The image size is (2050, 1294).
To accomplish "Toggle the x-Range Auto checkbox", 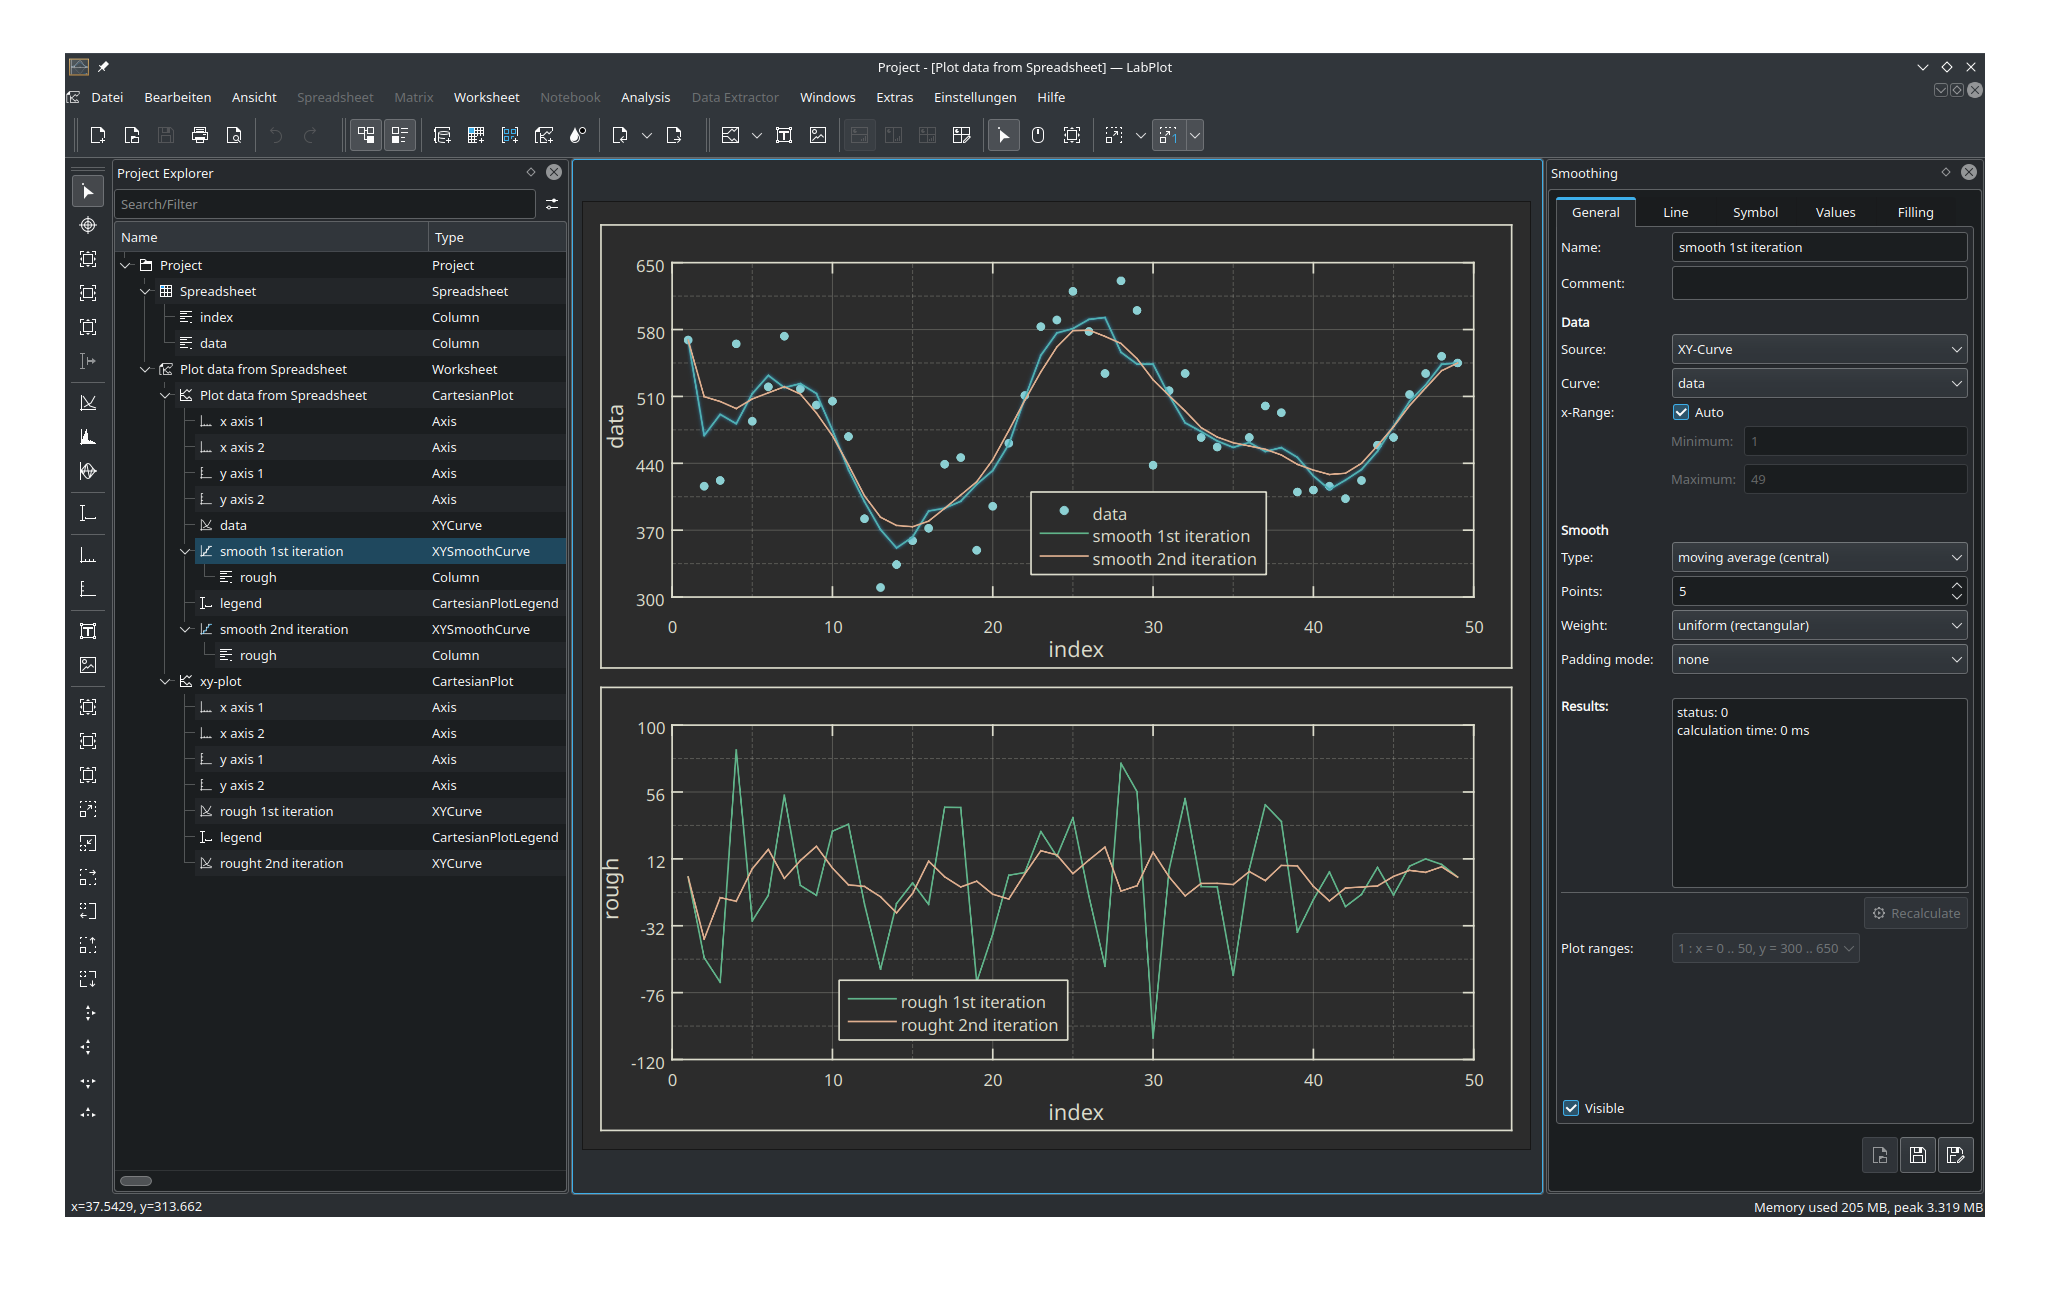I will [1682, 412].
